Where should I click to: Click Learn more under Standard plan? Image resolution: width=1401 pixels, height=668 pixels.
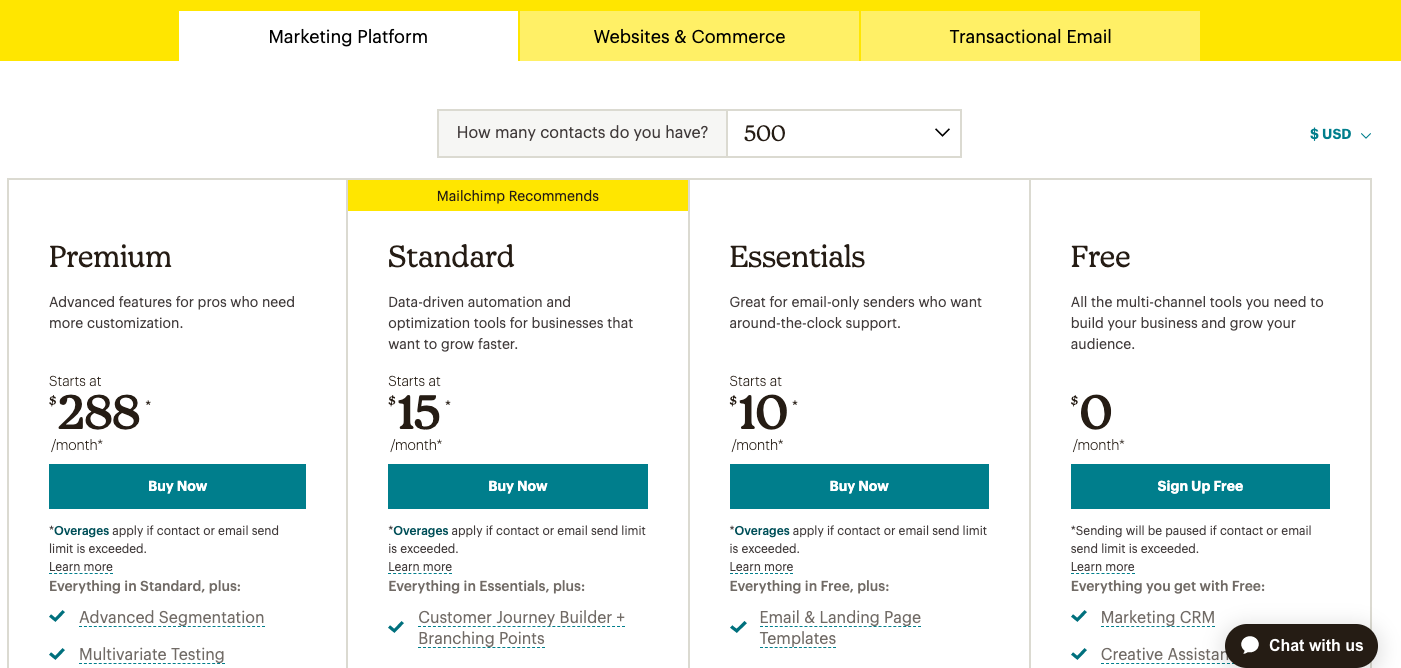pos(420,567)
